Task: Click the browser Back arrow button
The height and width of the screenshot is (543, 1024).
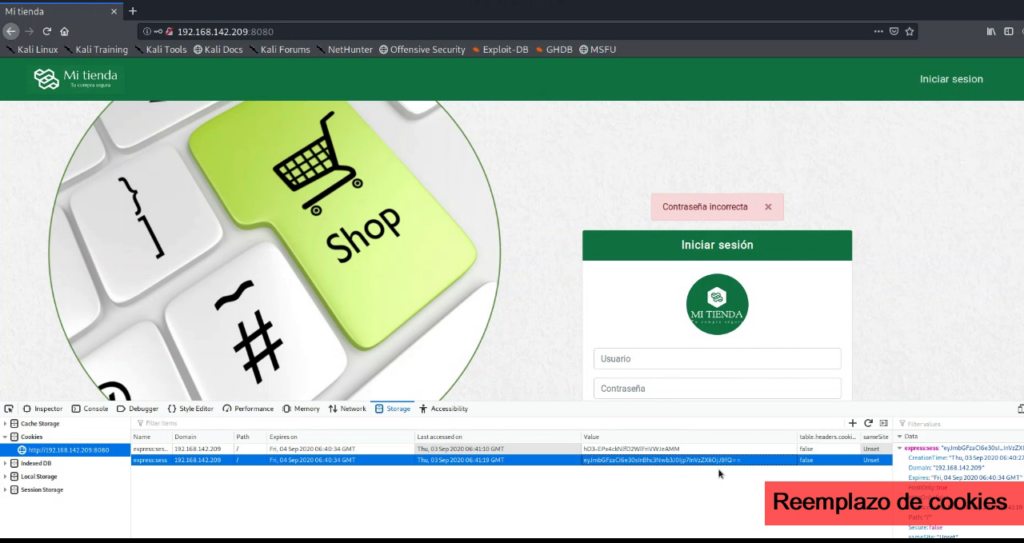Action: [11, 31]
